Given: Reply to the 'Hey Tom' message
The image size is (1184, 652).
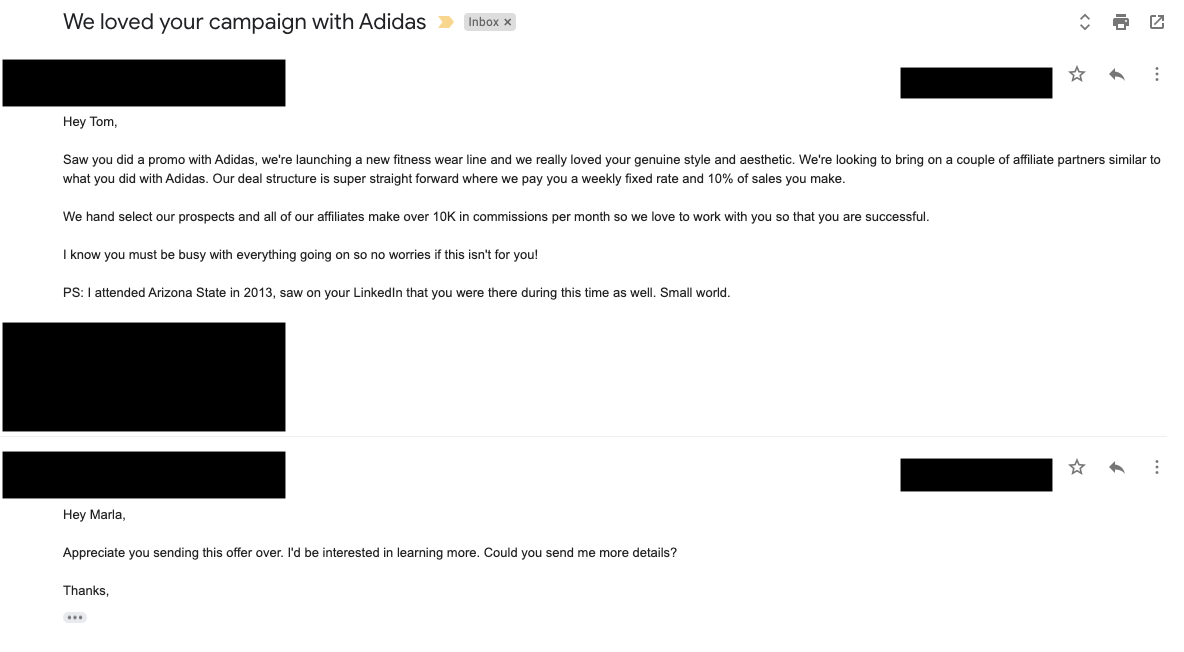Looking at the screenshot, I should pos(1117,74).
